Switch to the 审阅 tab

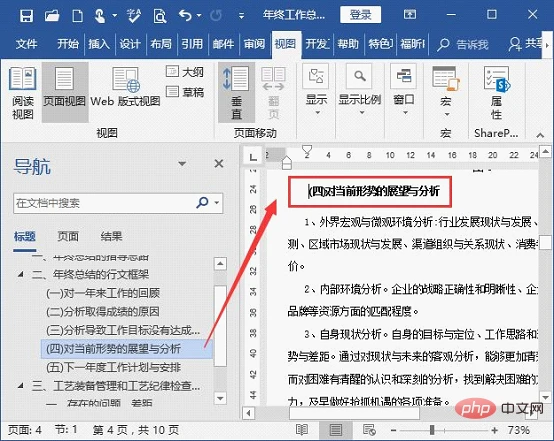254,44
